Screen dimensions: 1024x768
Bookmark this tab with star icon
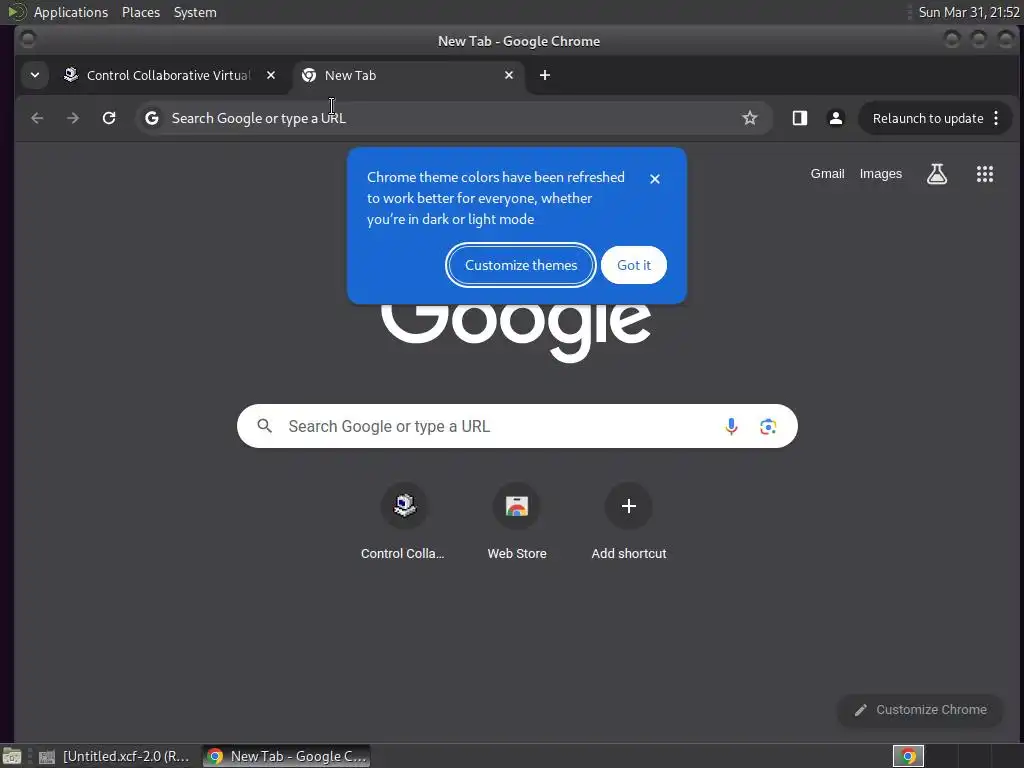coord(750,118)
